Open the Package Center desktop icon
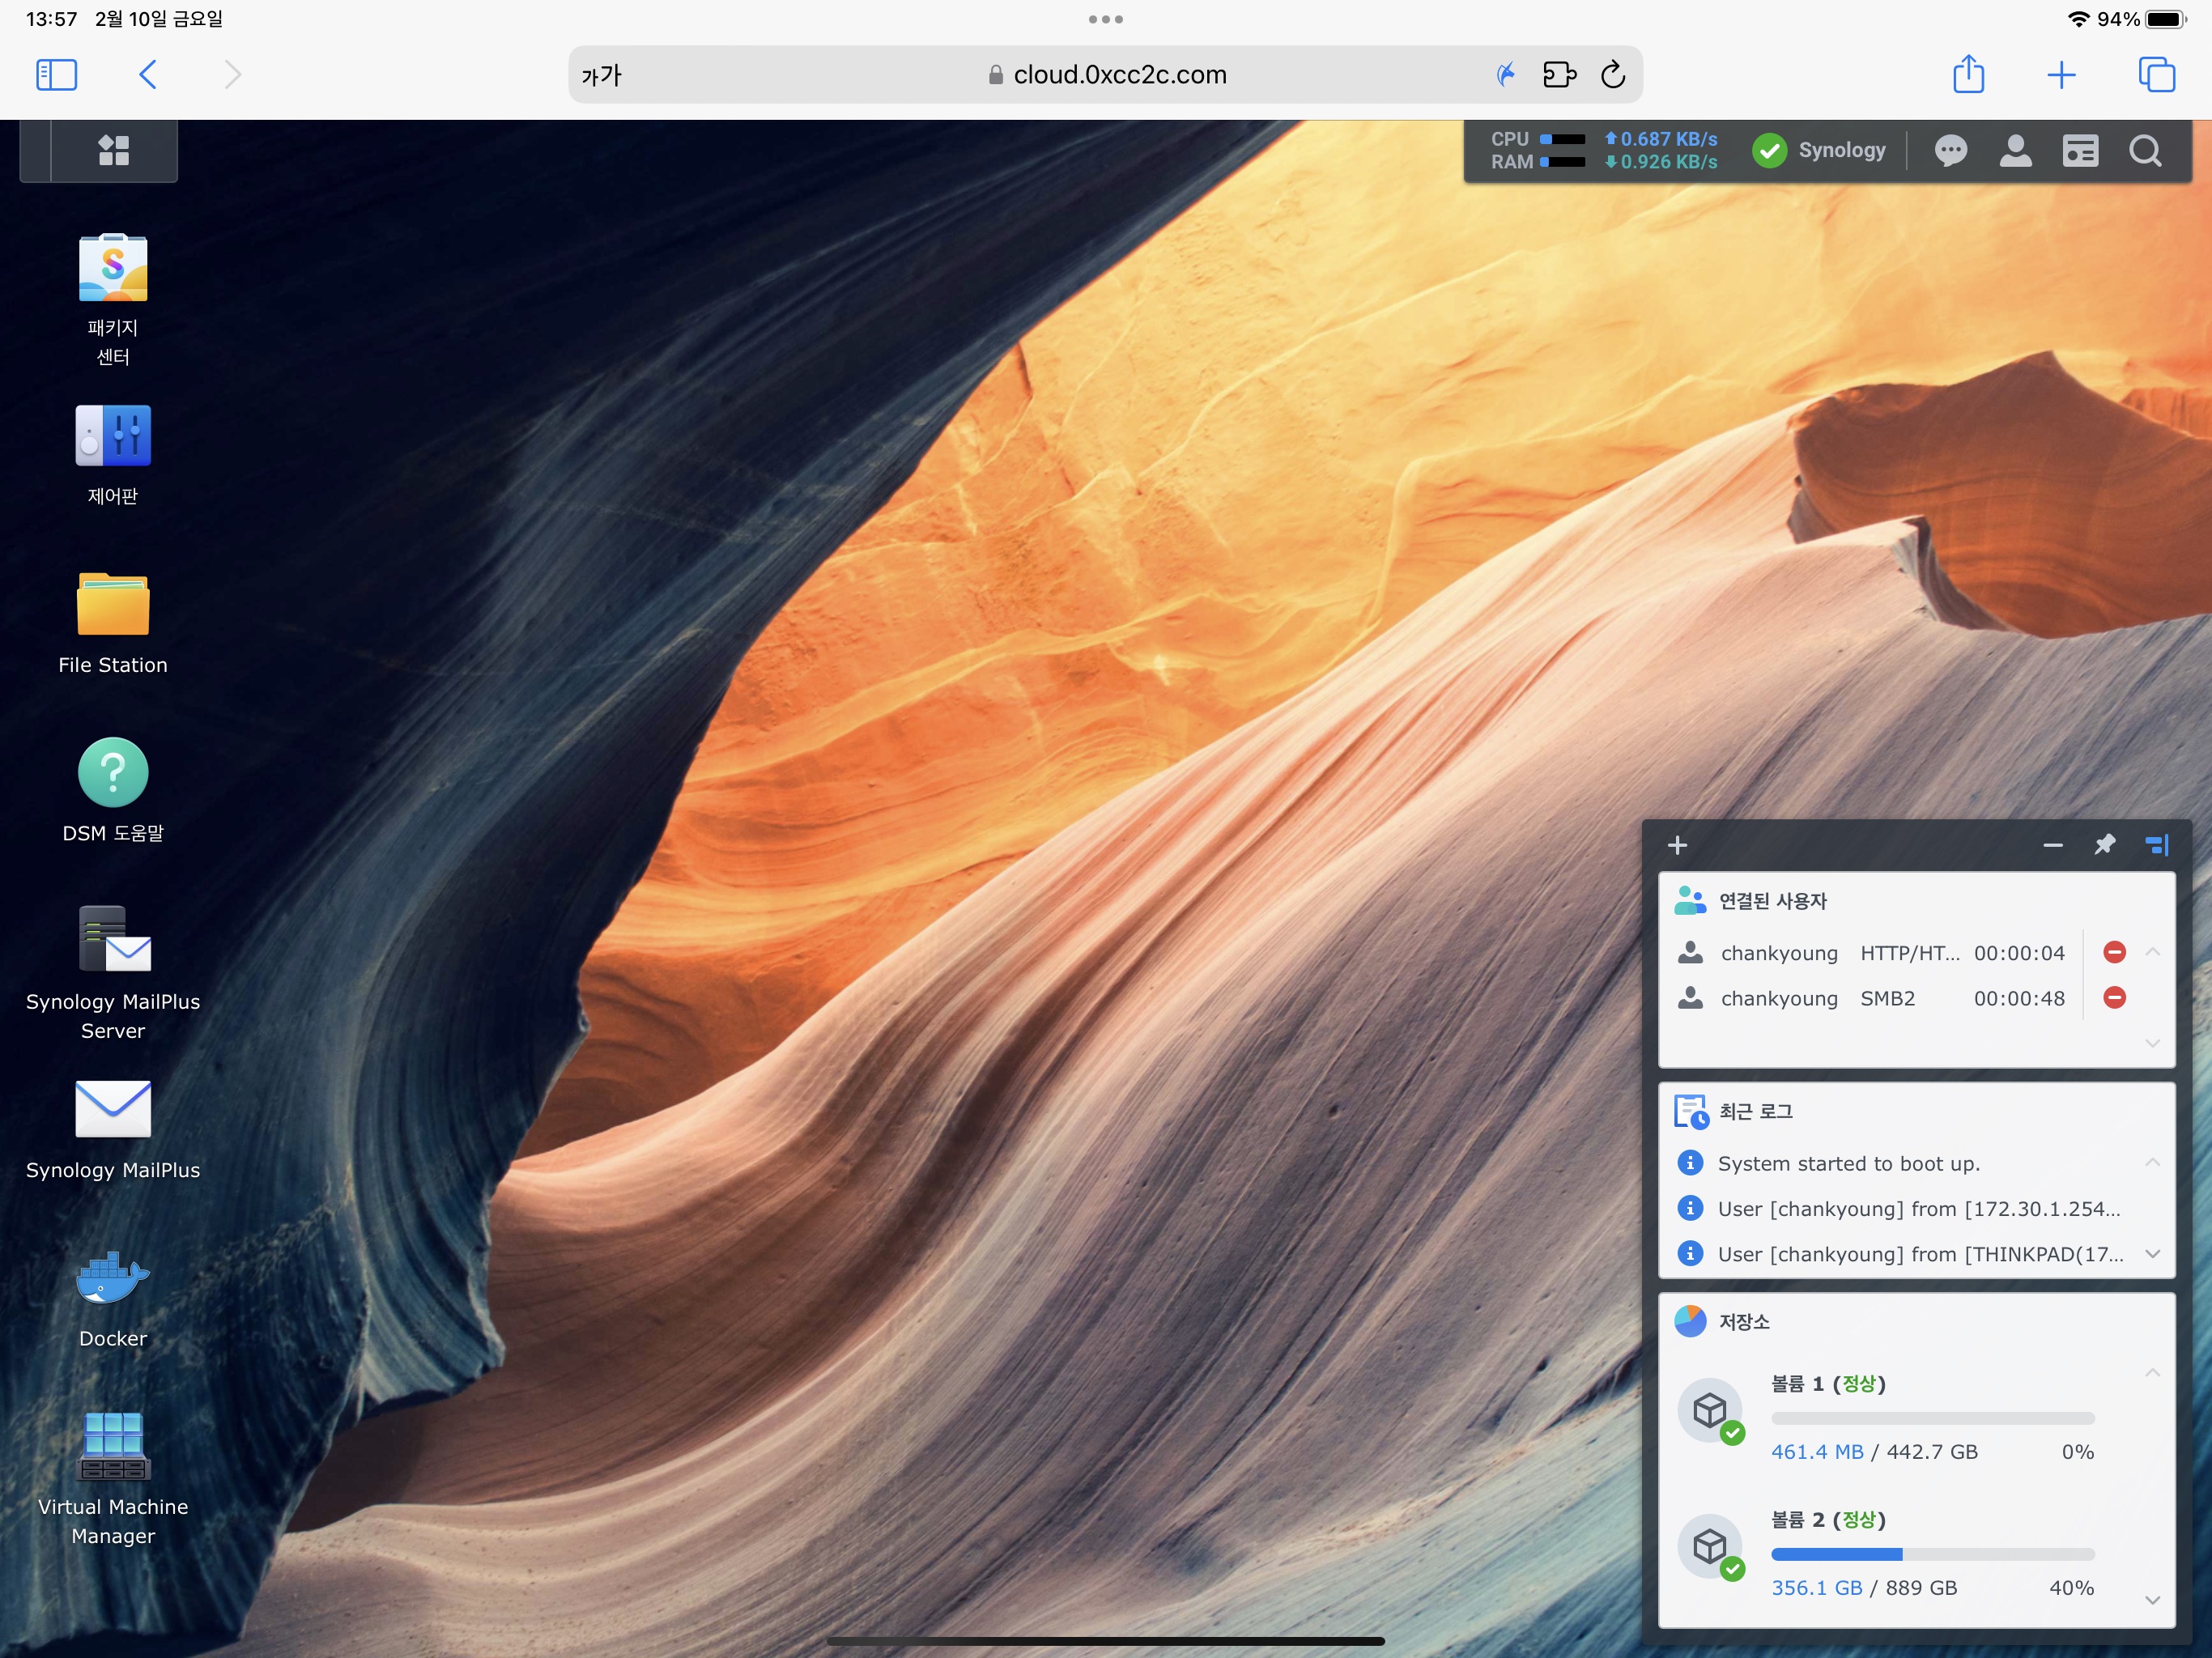 113,268
